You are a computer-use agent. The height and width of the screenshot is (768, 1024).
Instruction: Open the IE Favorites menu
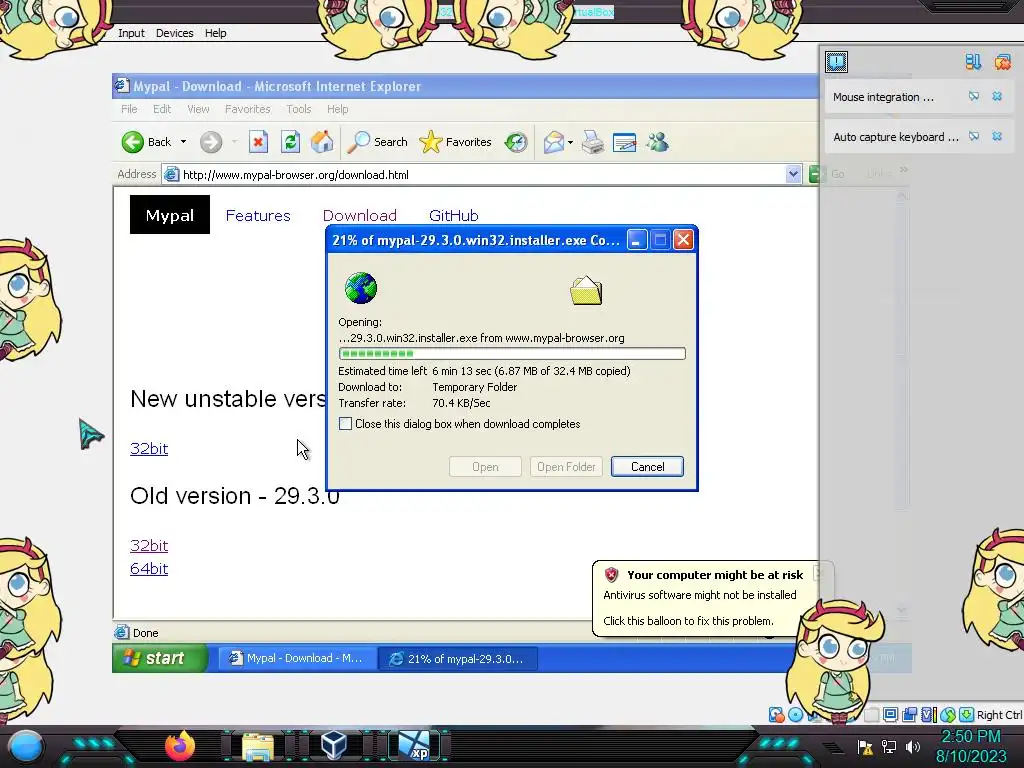tap(248, 109)
